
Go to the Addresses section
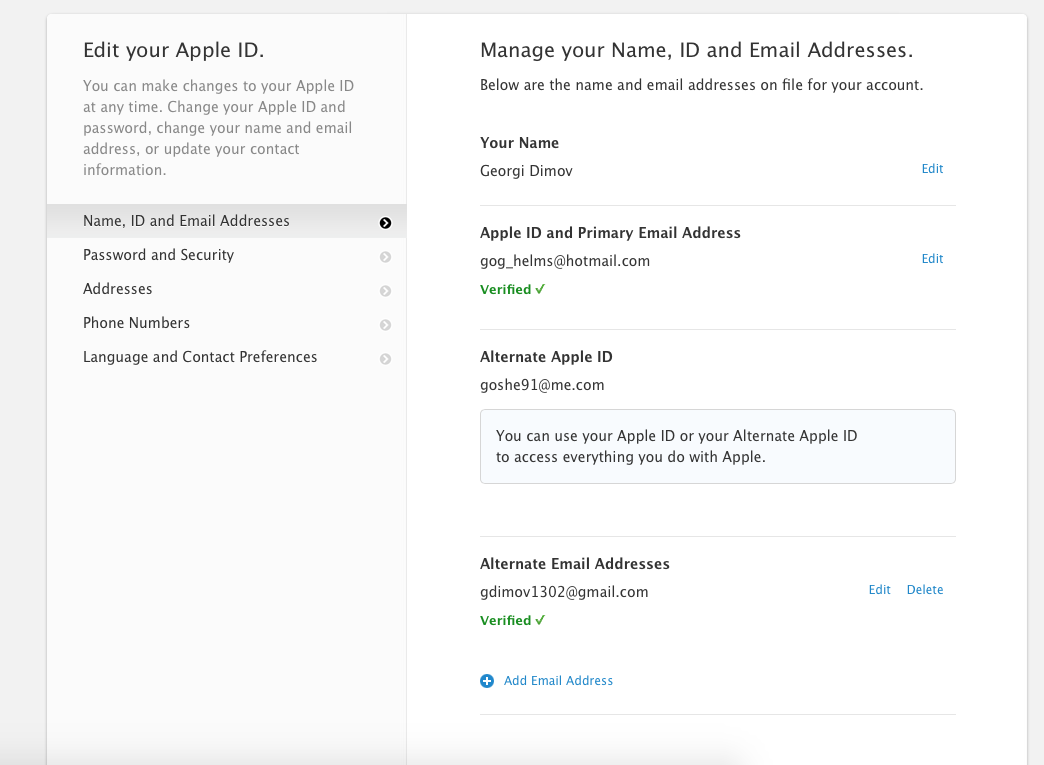point(118,289)
